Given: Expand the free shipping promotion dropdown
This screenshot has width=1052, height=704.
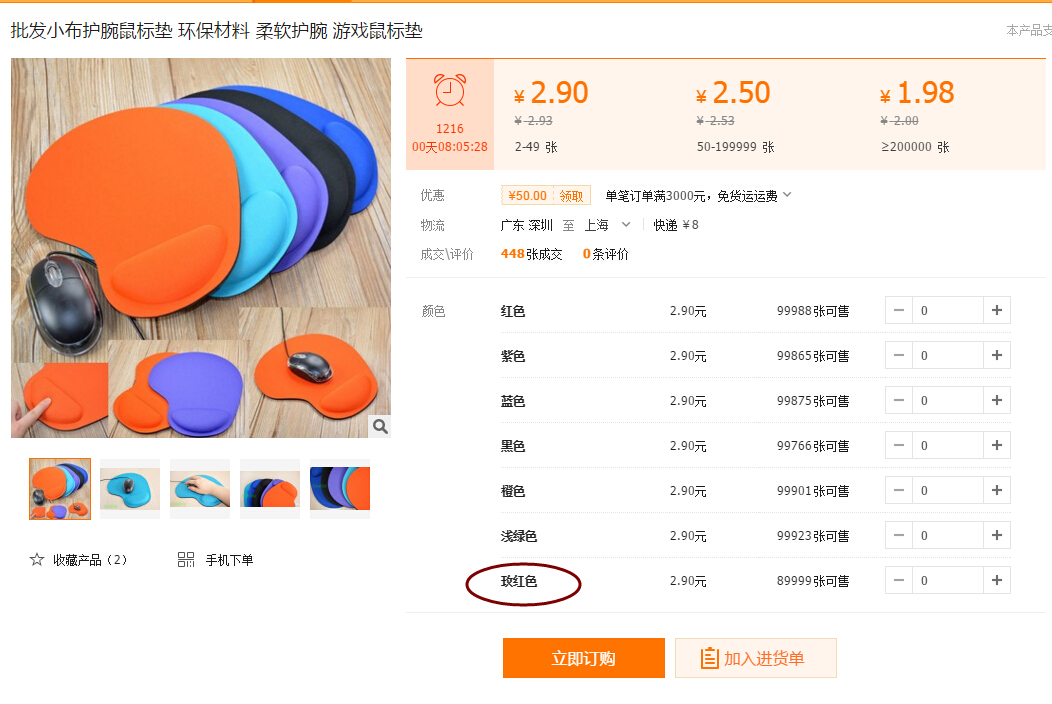Looking at the screenshot, I should point(788,195).
